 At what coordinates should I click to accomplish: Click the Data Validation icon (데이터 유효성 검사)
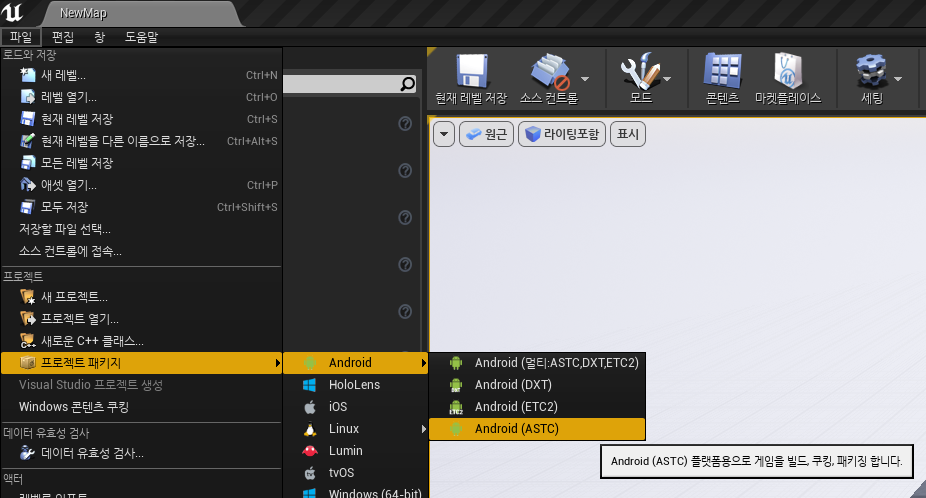coord(28,453)
